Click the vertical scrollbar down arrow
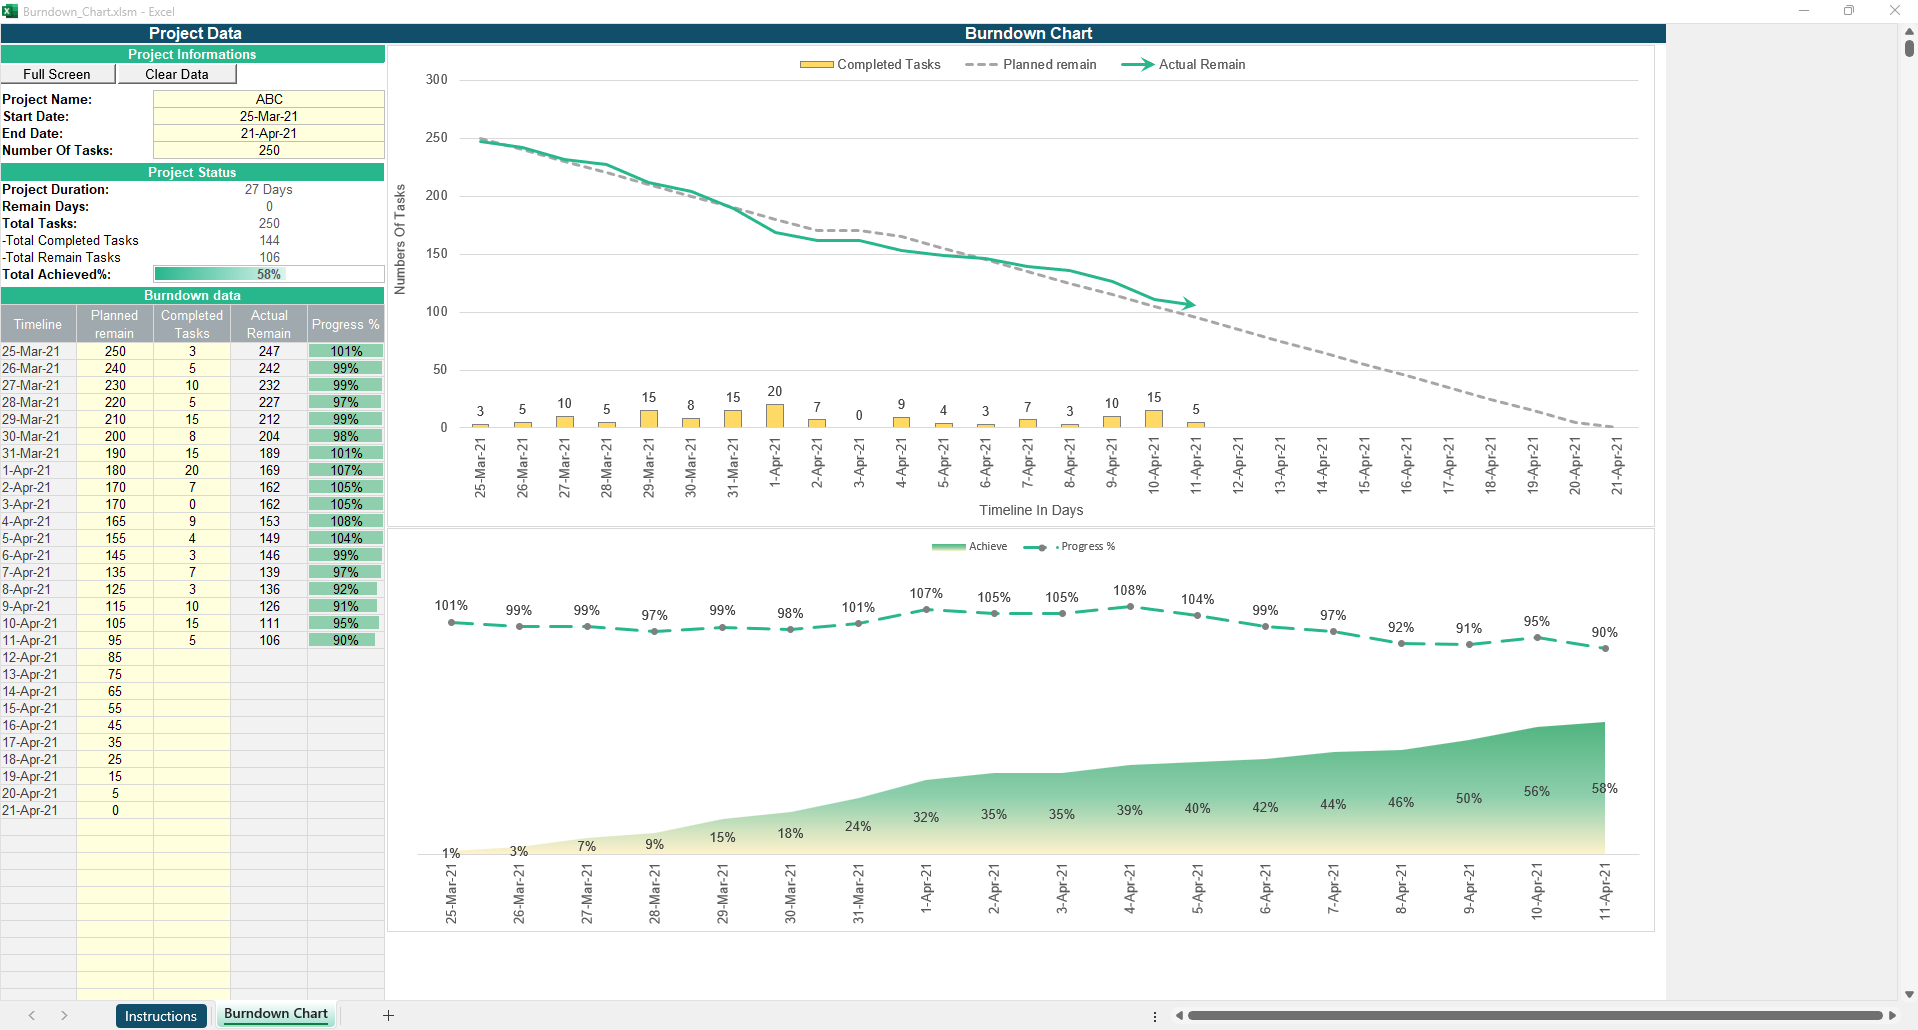The height and width of the screenshot is (1030, 1918). 1909,994
